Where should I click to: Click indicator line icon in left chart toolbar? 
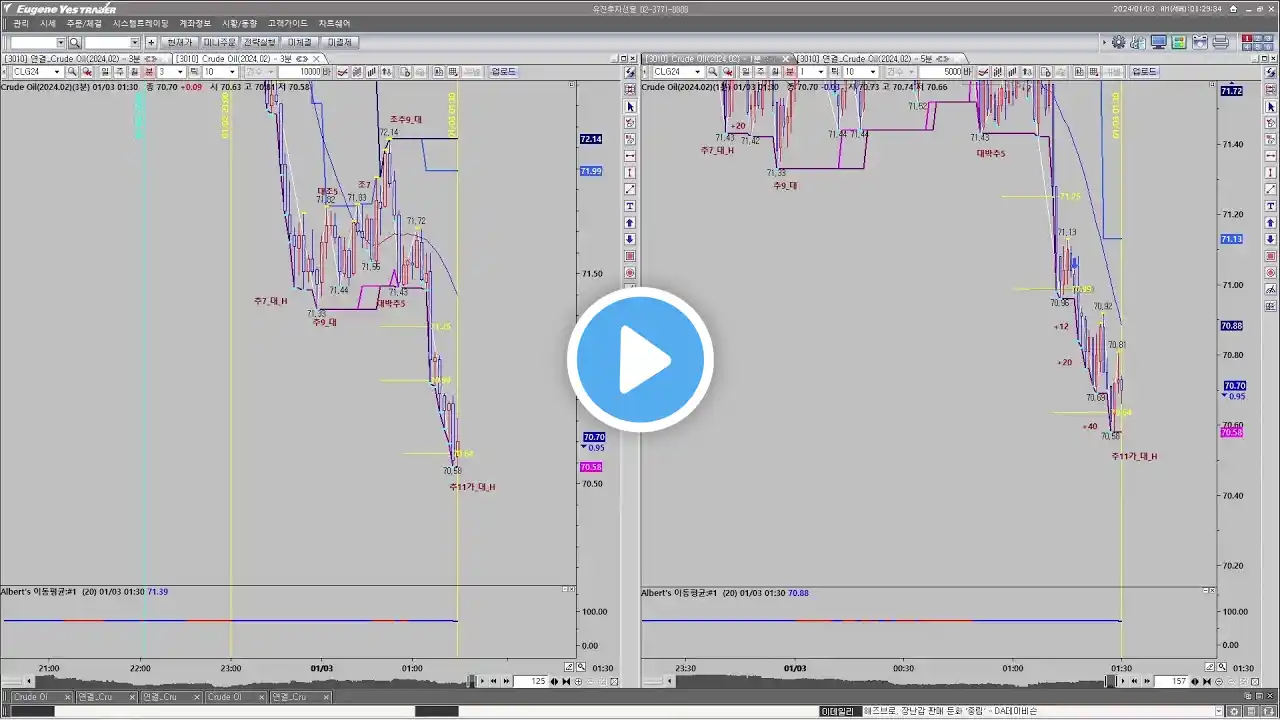pos(342,71)
